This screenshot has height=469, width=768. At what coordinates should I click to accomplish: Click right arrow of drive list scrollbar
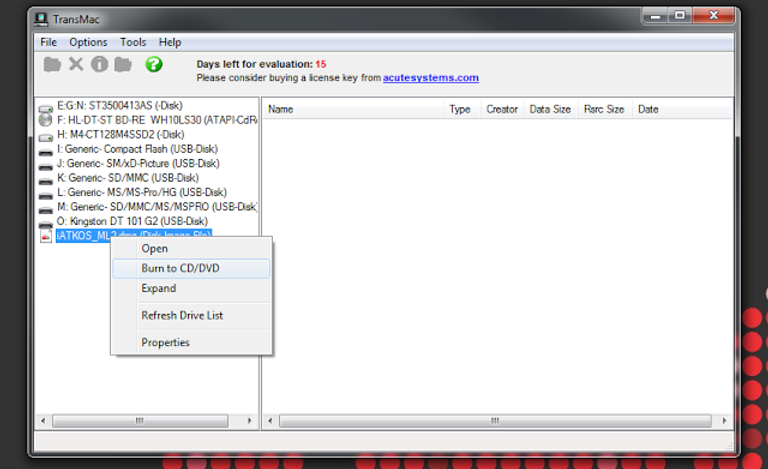click(249, 421)
